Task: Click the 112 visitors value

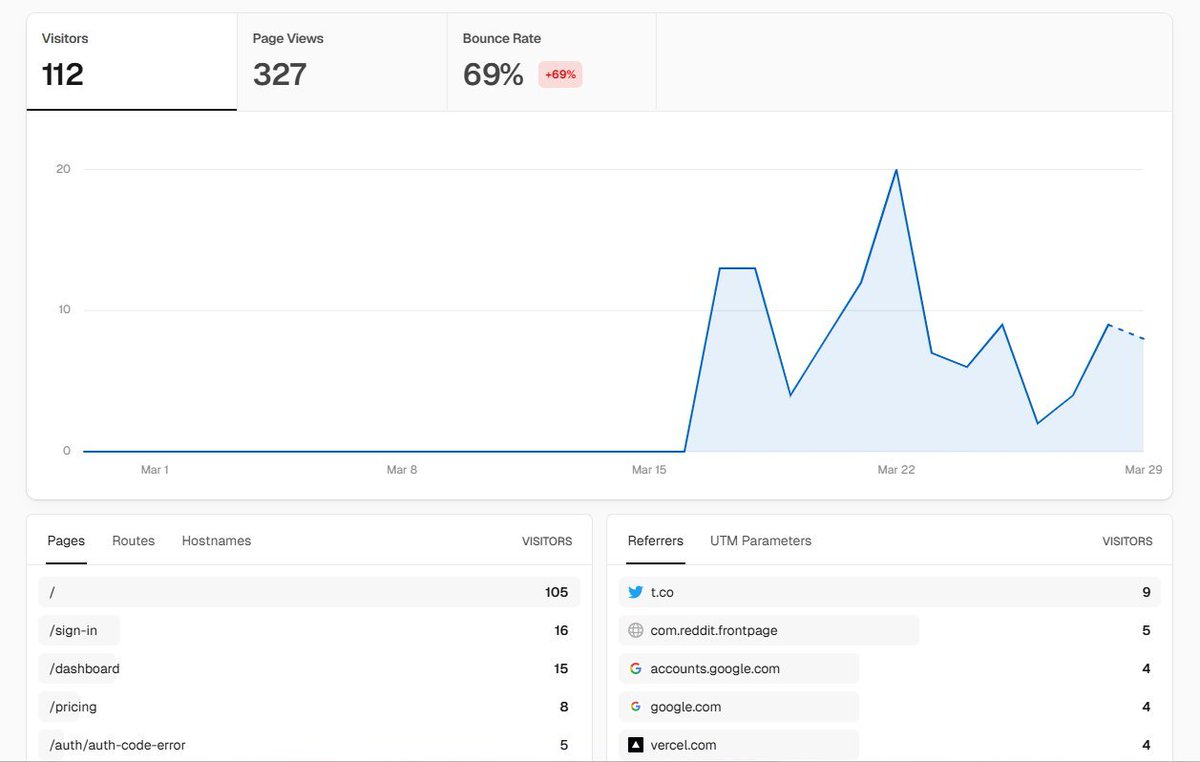Action: pyautogui.click(x=63, y=75)
